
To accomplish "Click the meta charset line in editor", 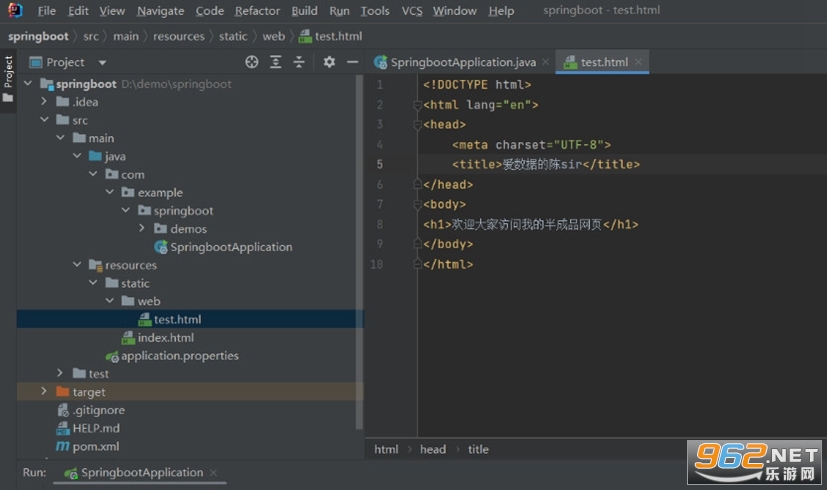I will point(531,145).
